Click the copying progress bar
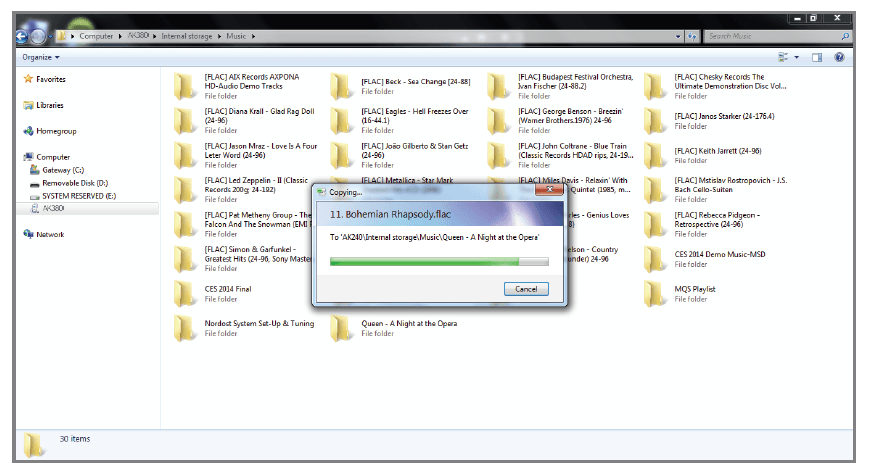Viewport: 871px width, 475px height. [439, 262]
